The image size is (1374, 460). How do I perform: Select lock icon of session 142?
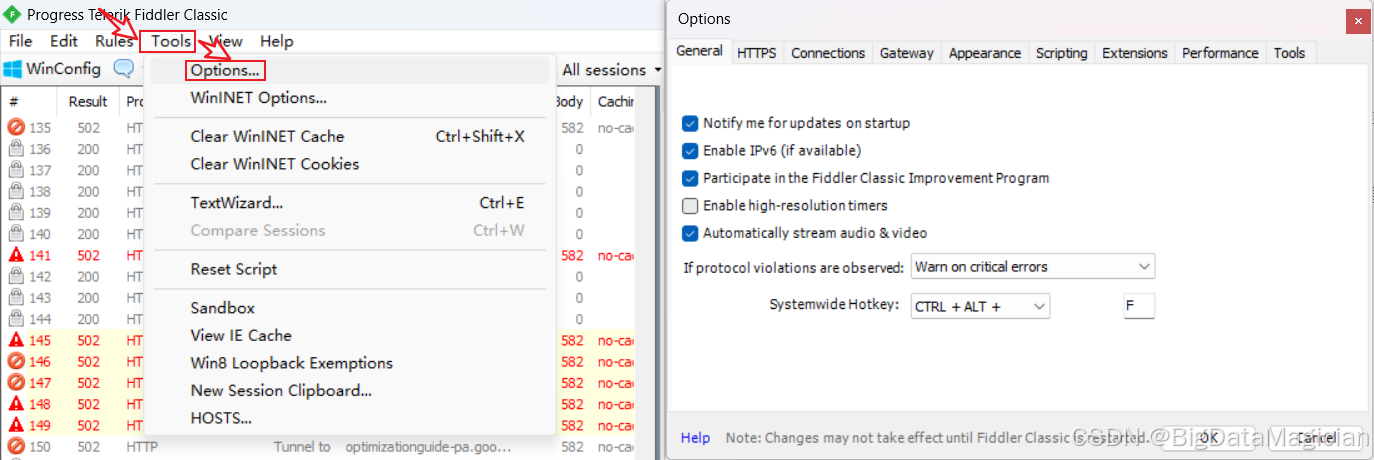click(16, 276)
